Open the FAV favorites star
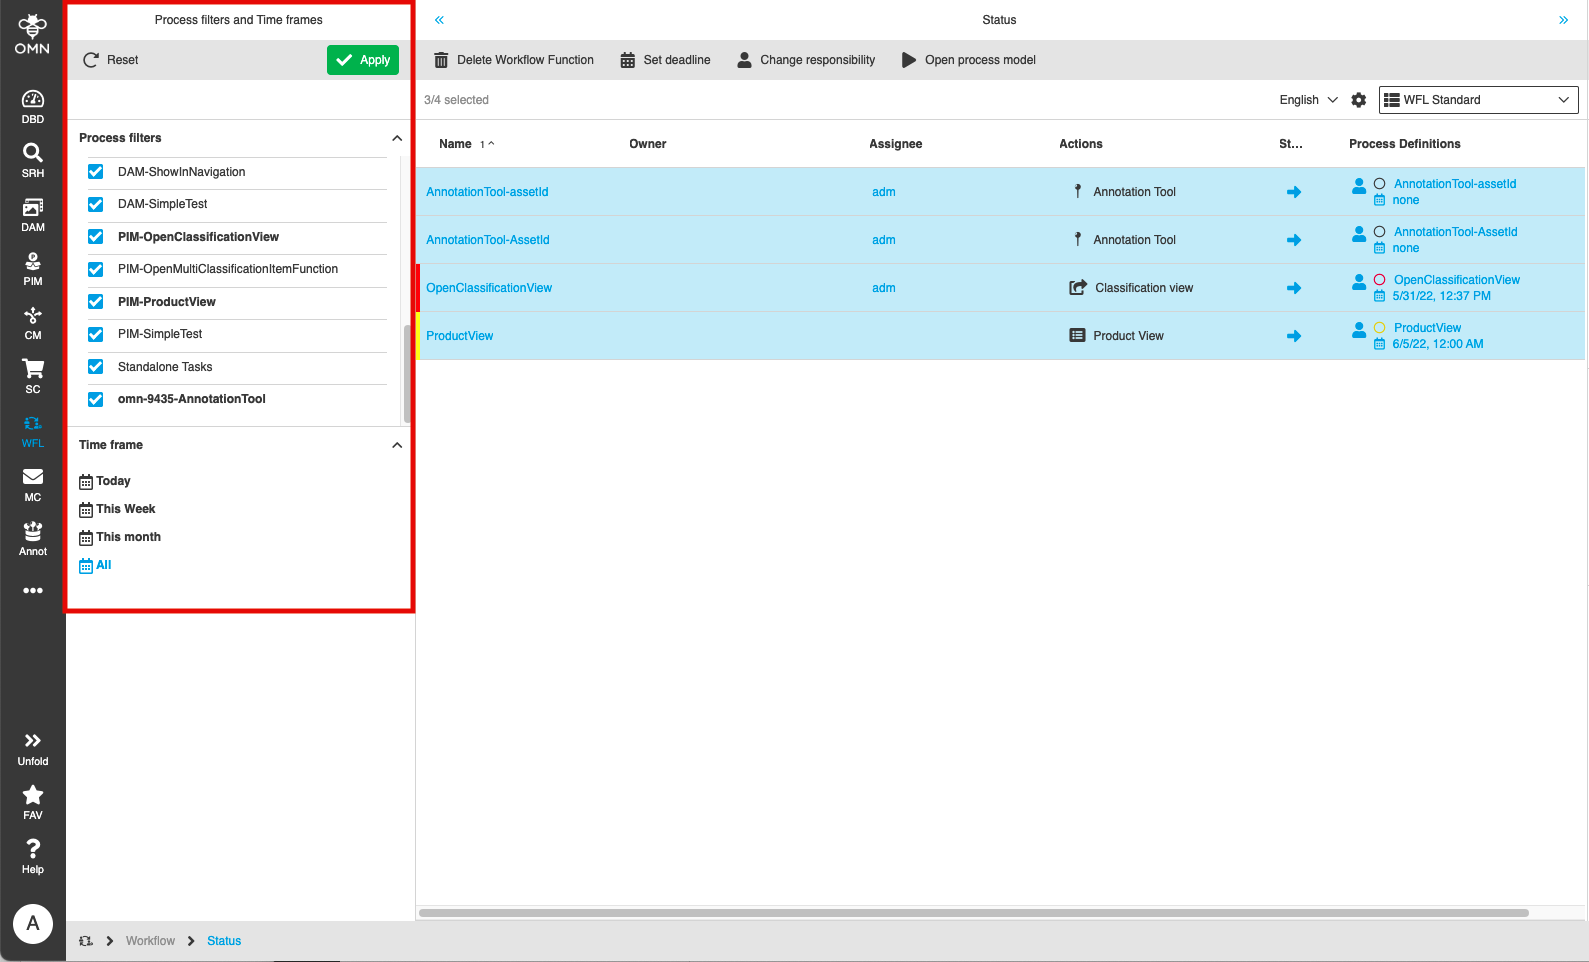This screenshot has width=1589, height=962. pos(33,803)
